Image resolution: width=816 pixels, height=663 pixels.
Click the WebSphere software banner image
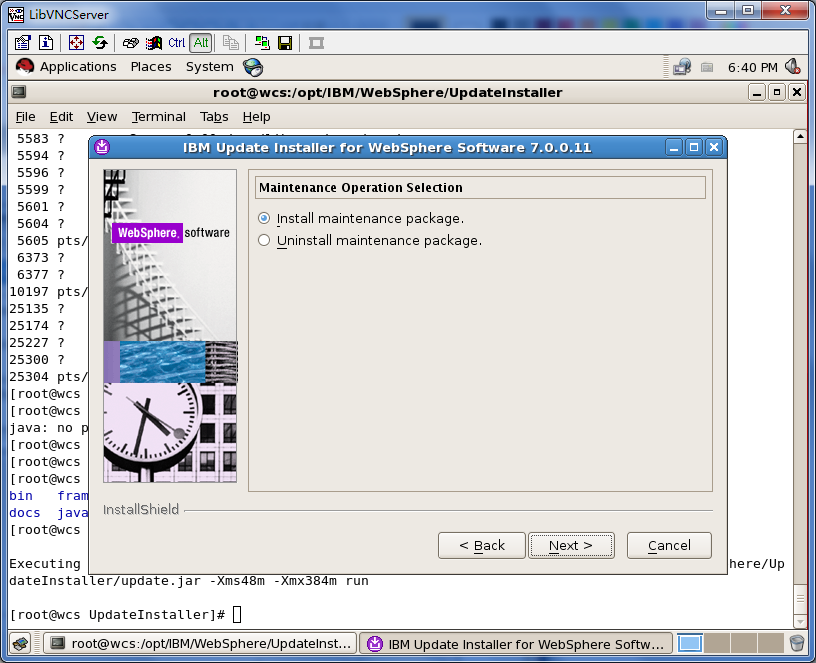[x=170, y=326]
